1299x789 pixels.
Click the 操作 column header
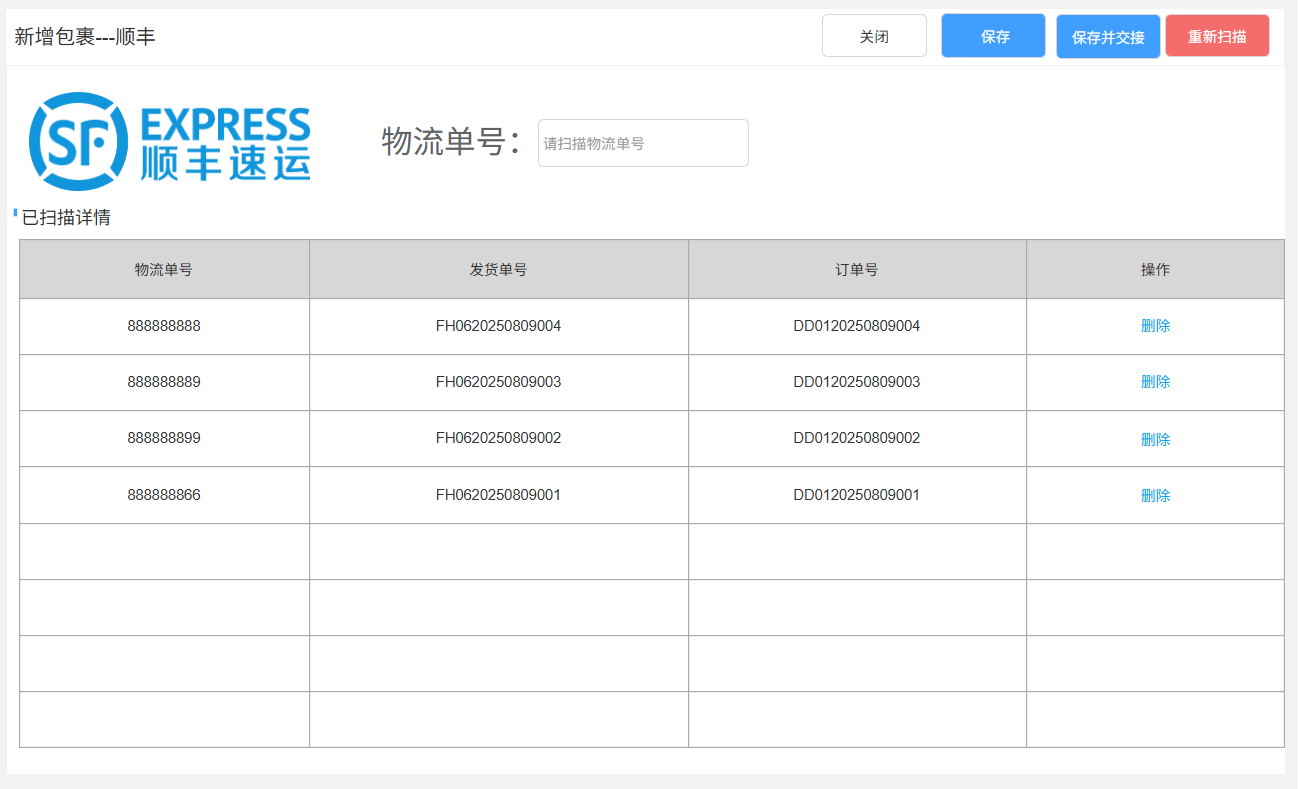(1155, 270)
